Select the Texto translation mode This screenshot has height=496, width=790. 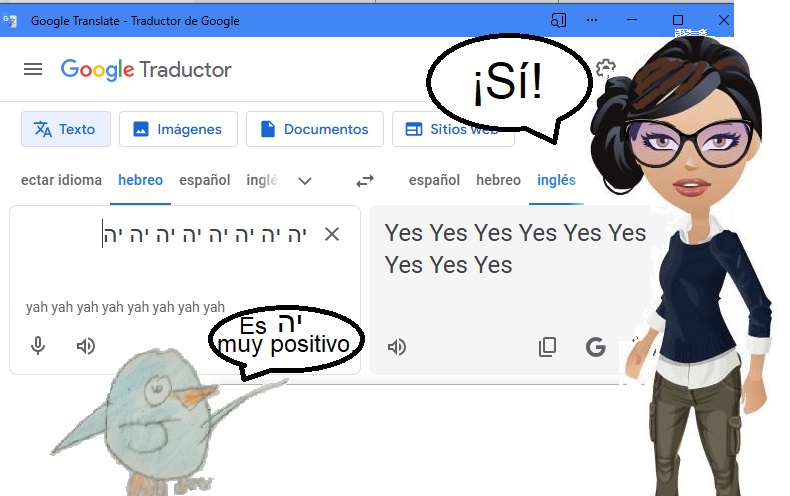point(66,129)
